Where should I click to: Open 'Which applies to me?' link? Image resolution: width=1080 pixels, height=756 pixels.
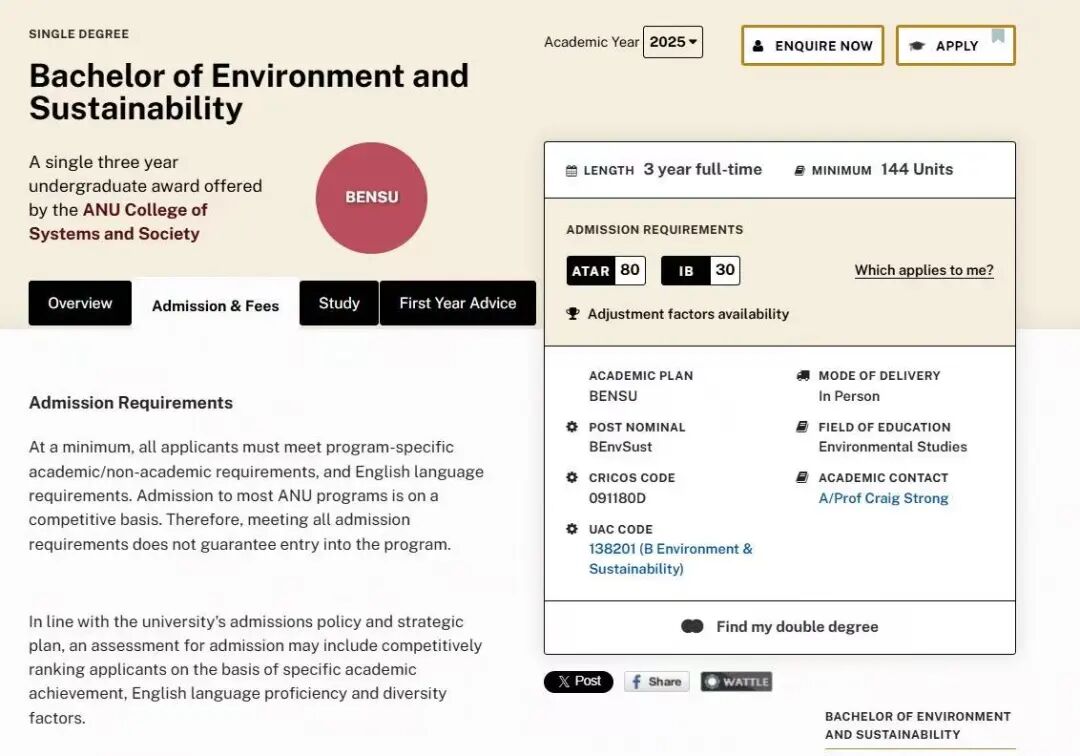click(924, 271)
